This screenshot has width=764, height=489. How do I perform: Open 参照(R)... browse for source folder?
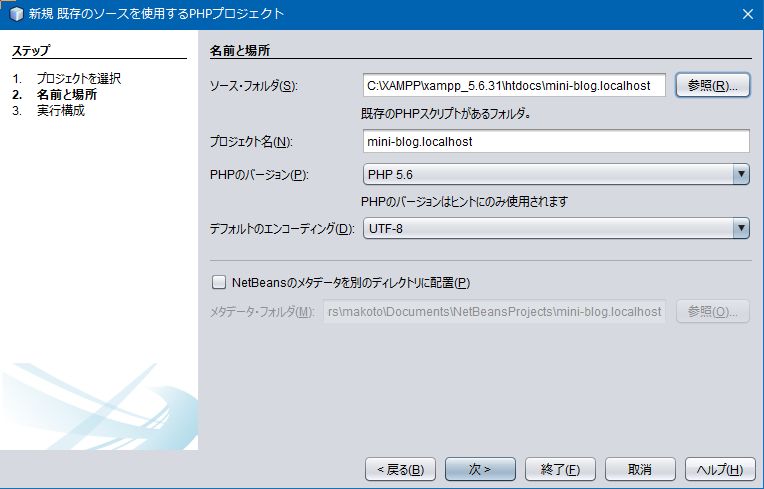tap(712, 86)
